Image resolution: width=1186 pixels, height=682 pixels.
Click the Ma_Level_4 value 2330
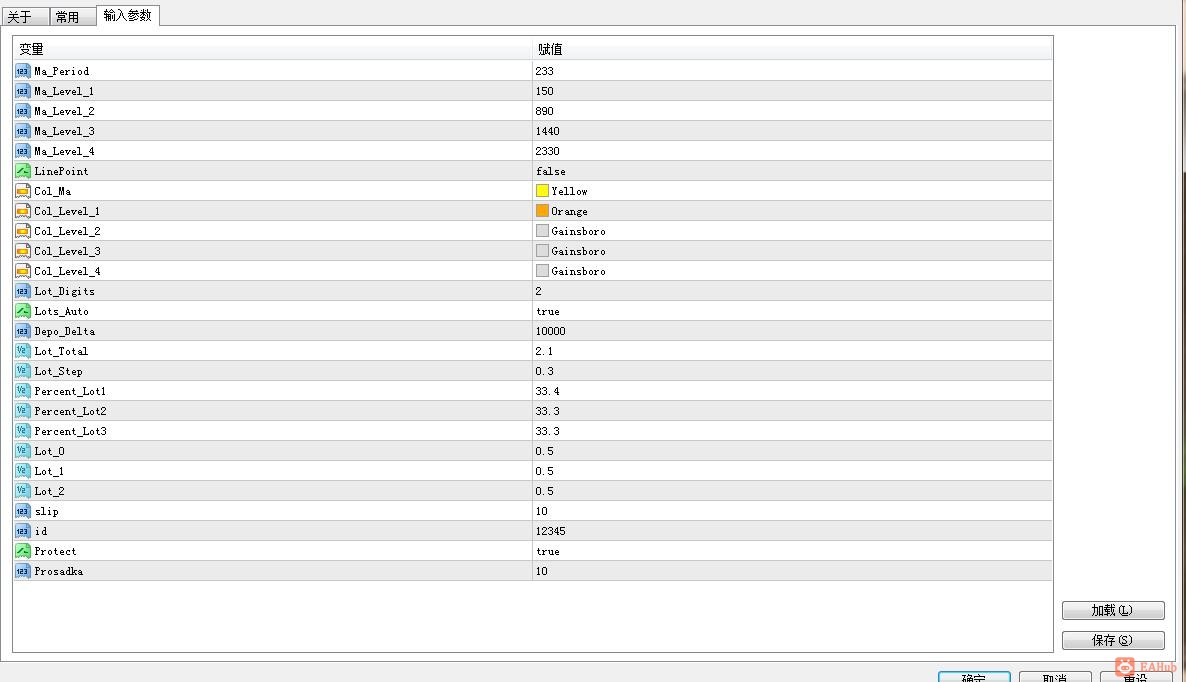[548, 151]
